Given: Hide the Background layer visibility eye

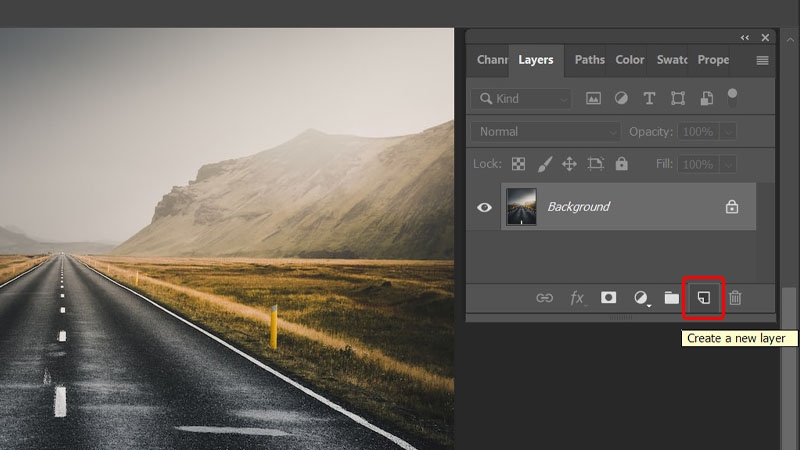Looking at the screenshot, I should (x=484, y=207).
